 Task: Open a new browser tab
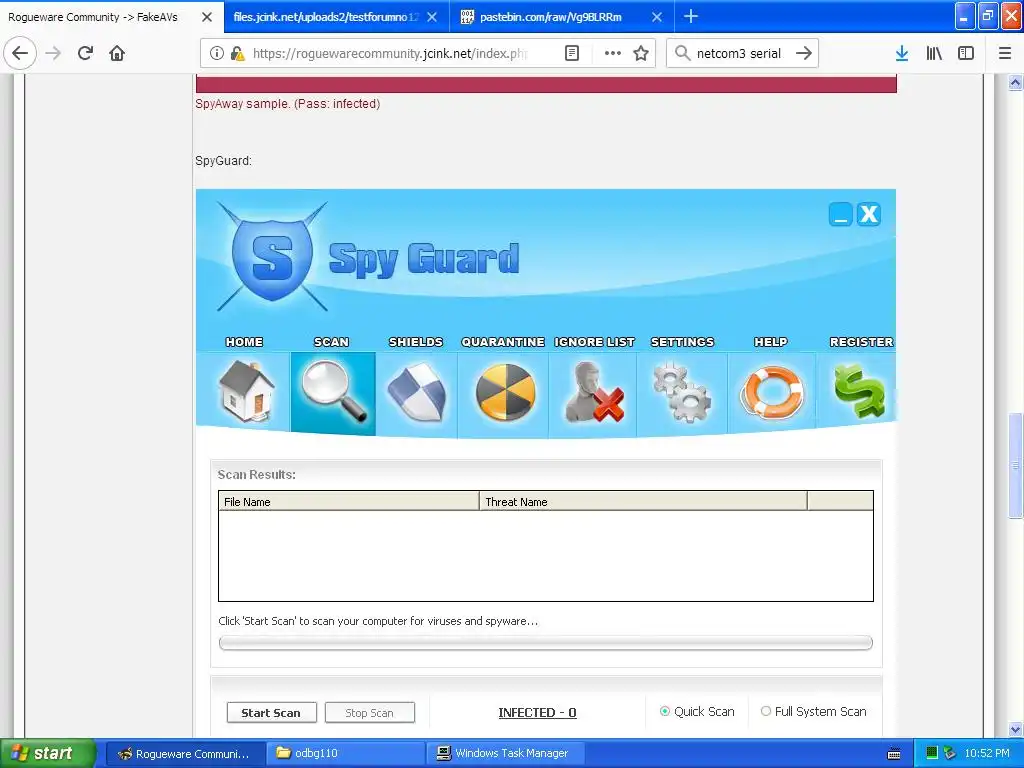pyautogui.click(x=691, y=16)
